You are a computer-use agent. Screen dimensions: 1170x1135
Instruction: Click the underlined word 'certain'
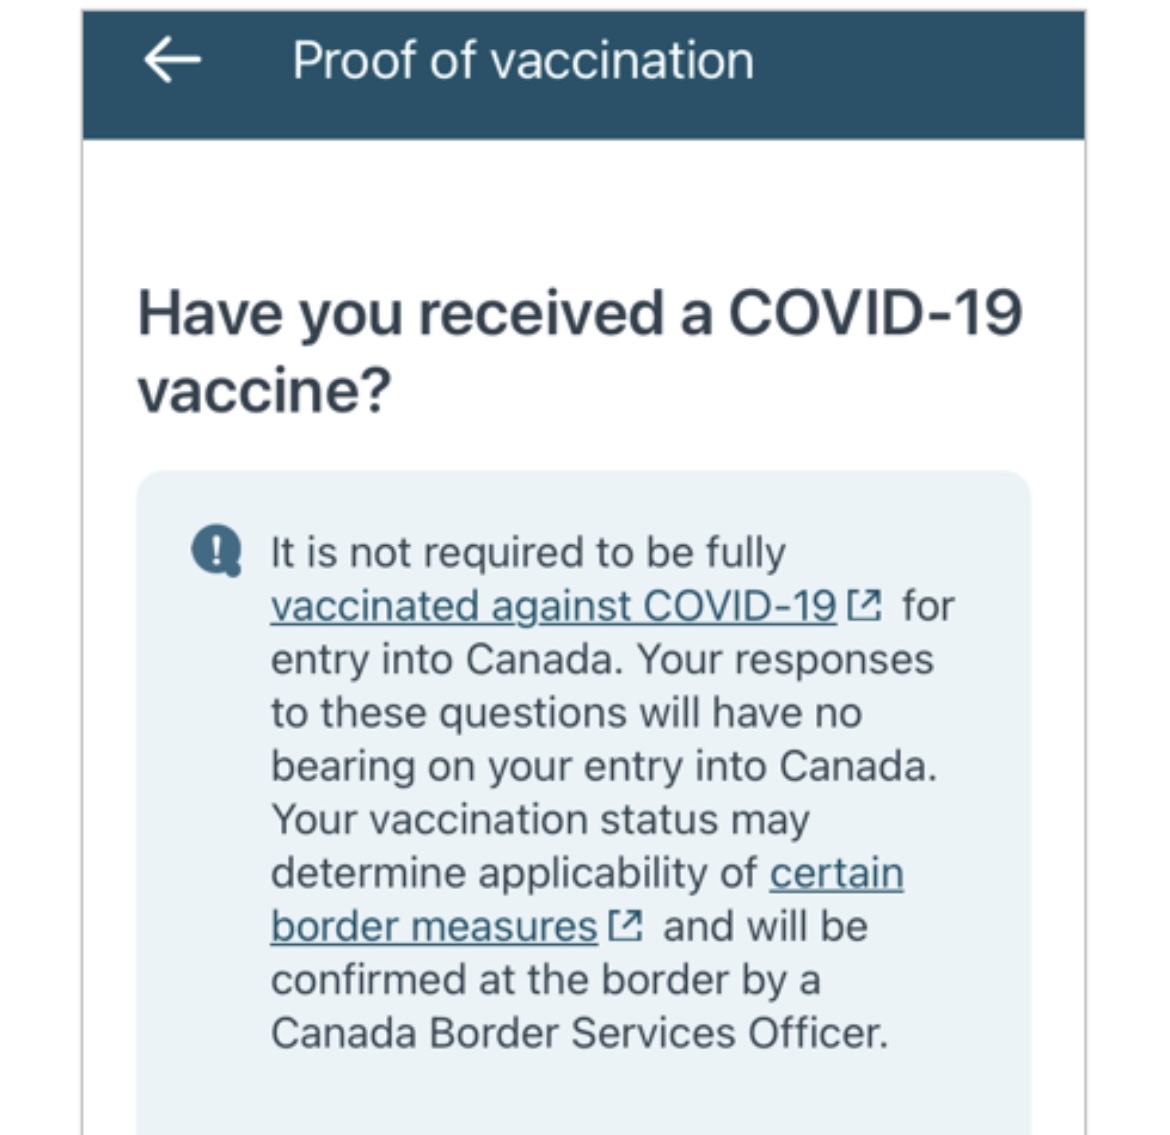coord(836,872)
